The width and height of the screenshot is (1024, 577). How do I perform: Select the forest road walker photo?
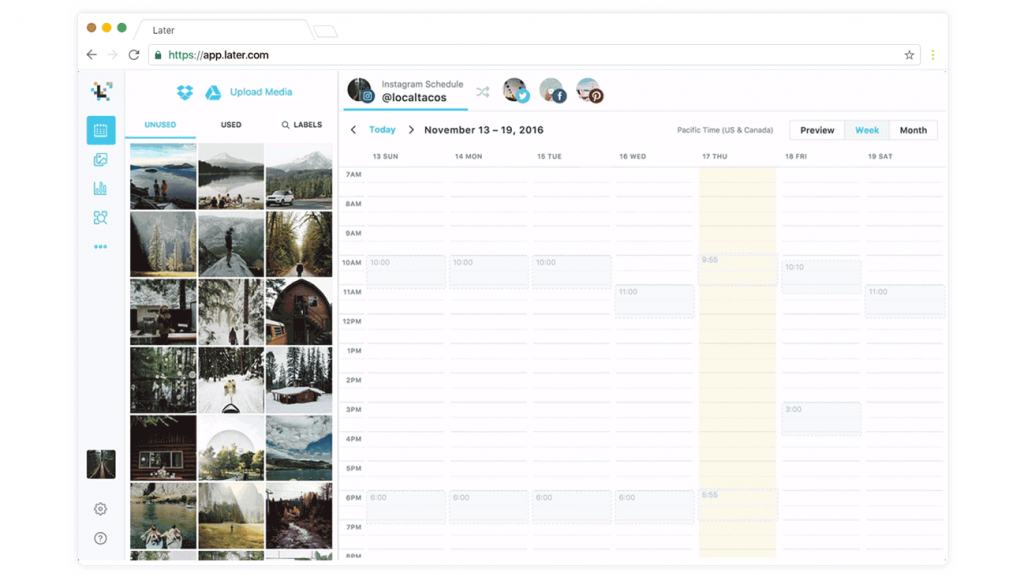pos(299,244)
